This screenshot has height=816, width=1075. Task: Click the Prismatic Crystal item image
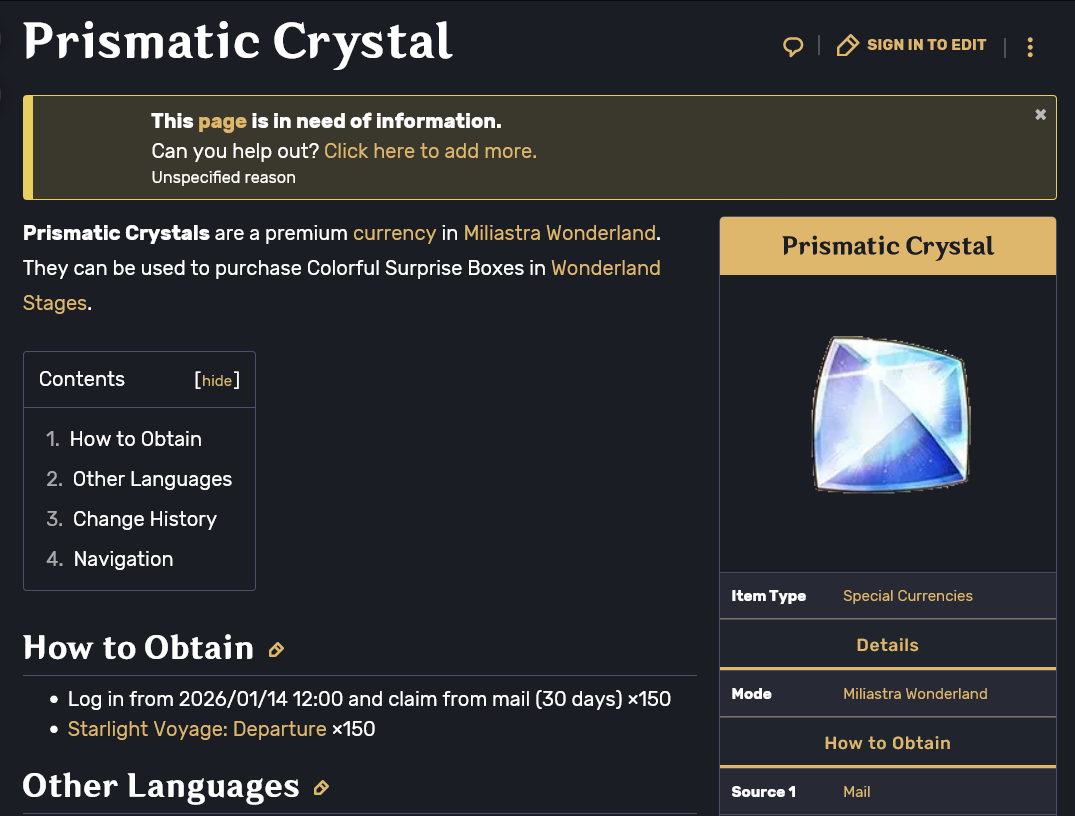tap(889, 415)
